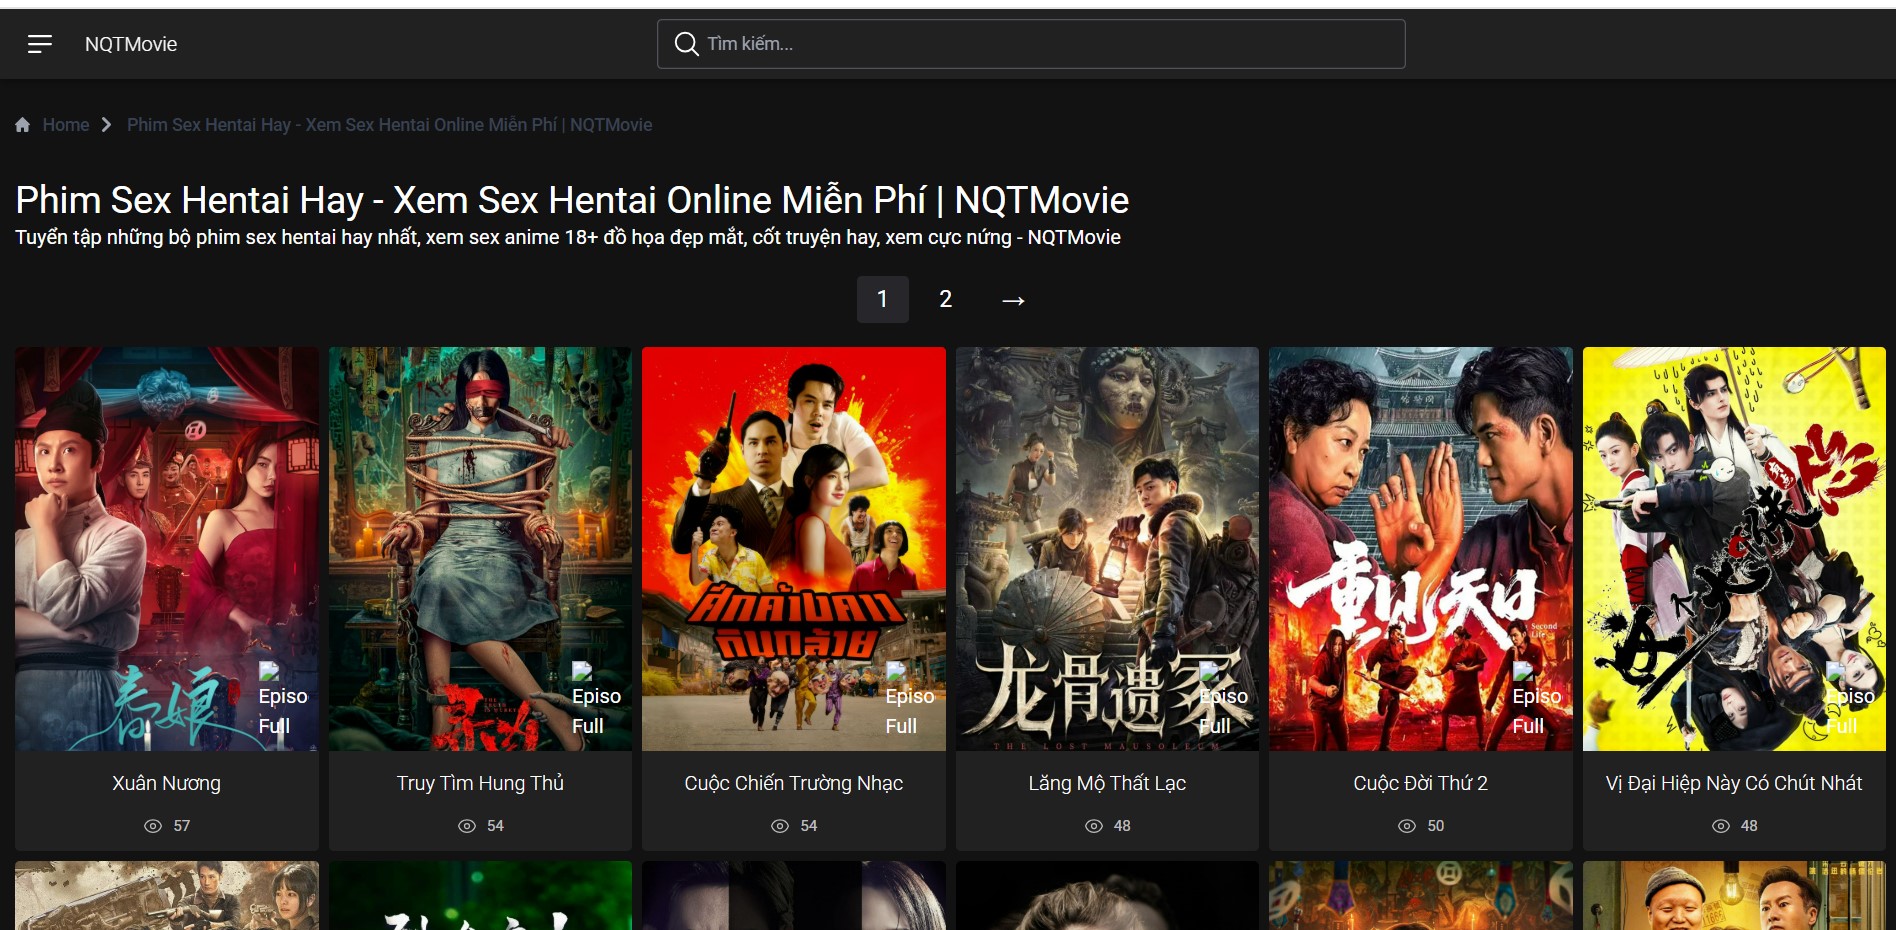Click the eye icon under Lăng Mộ Thất Lạc
1896x930 pixels.
tap(1092, 826)
